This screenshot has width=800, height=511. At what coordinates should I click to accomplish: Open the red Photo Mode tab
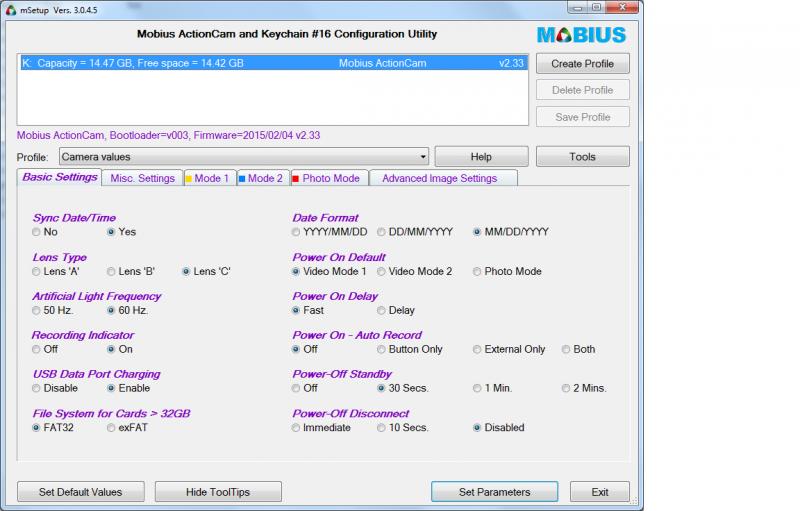pyautogui.click(x=330, y=178)
